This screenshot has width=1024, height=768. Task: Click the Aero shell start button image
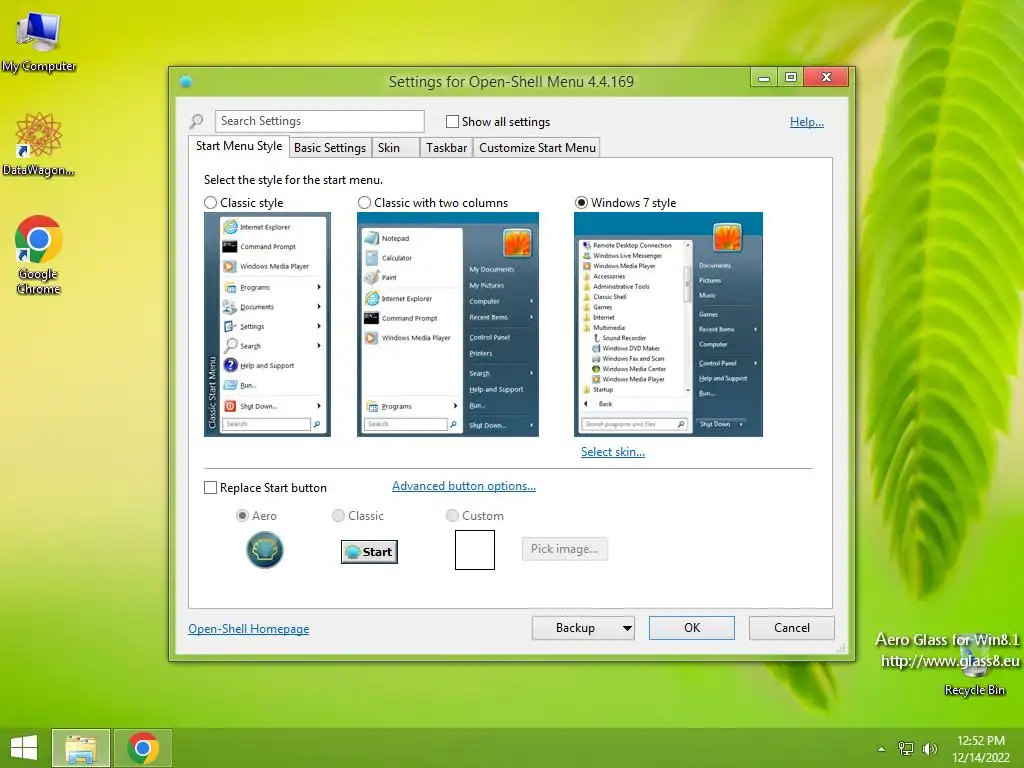[264, 550]
